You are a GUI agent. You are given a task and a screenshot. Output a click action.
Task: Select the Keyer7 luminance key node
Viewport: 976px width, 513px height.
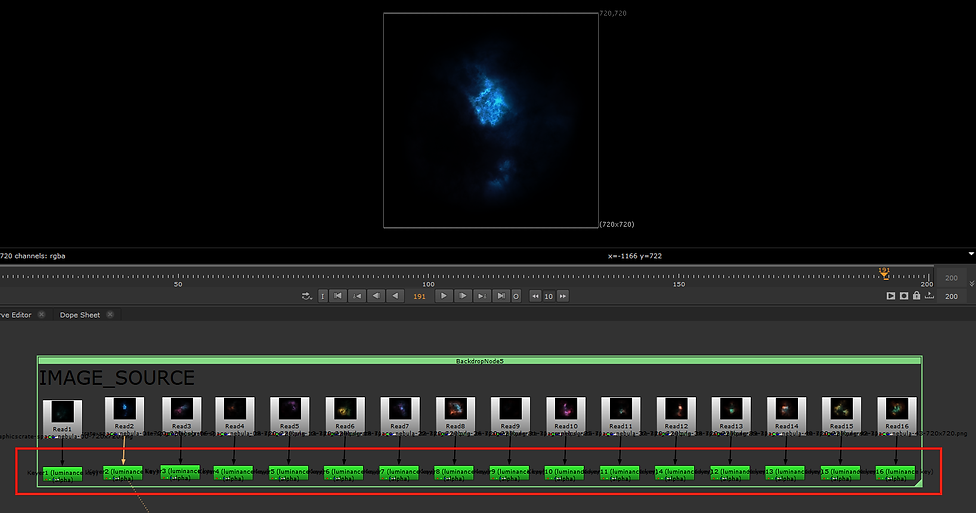click(x=400, y=473)
